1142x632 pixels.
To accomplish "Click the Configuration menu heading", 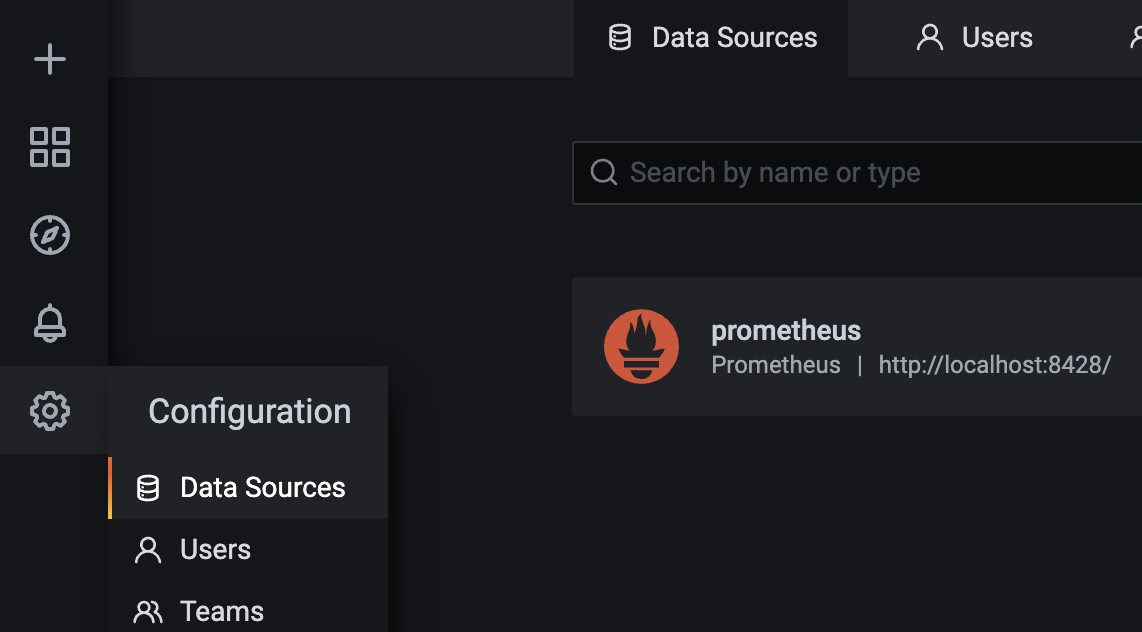I will 249,411.
